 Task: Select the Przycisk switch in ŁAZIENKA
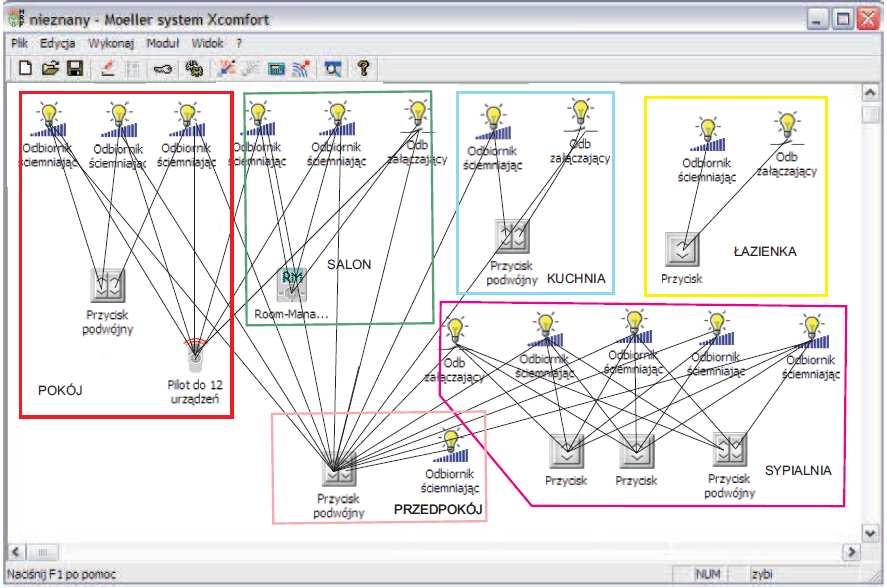[682, 249]
